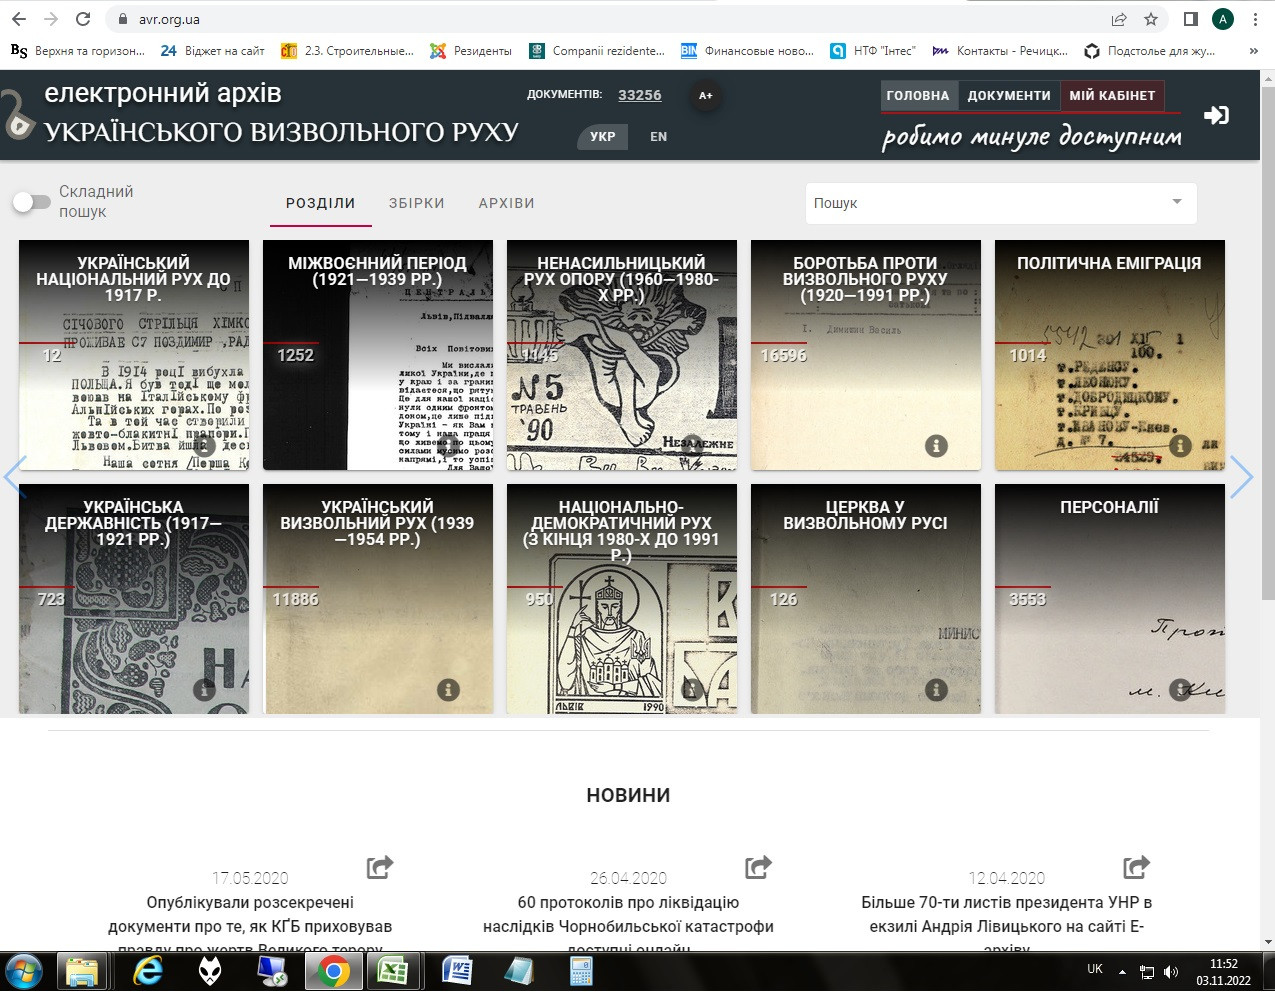Go back in browser history
Image resolution: width=1275 pixels, height=995 pixels.
pos(19,19)
